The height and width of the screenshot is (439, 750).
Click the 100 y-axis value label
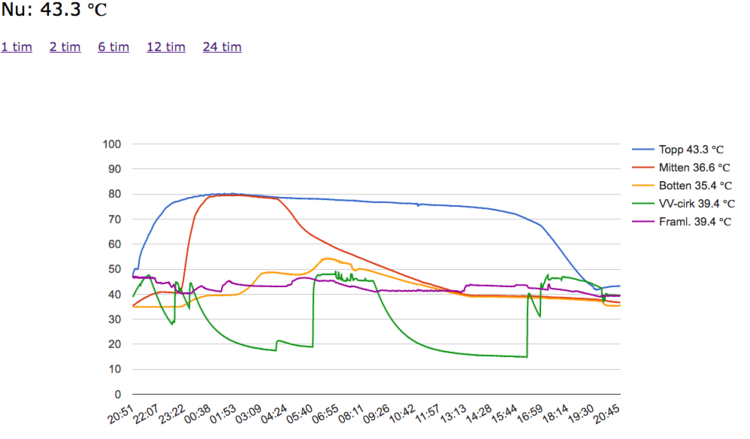(112, 144)
